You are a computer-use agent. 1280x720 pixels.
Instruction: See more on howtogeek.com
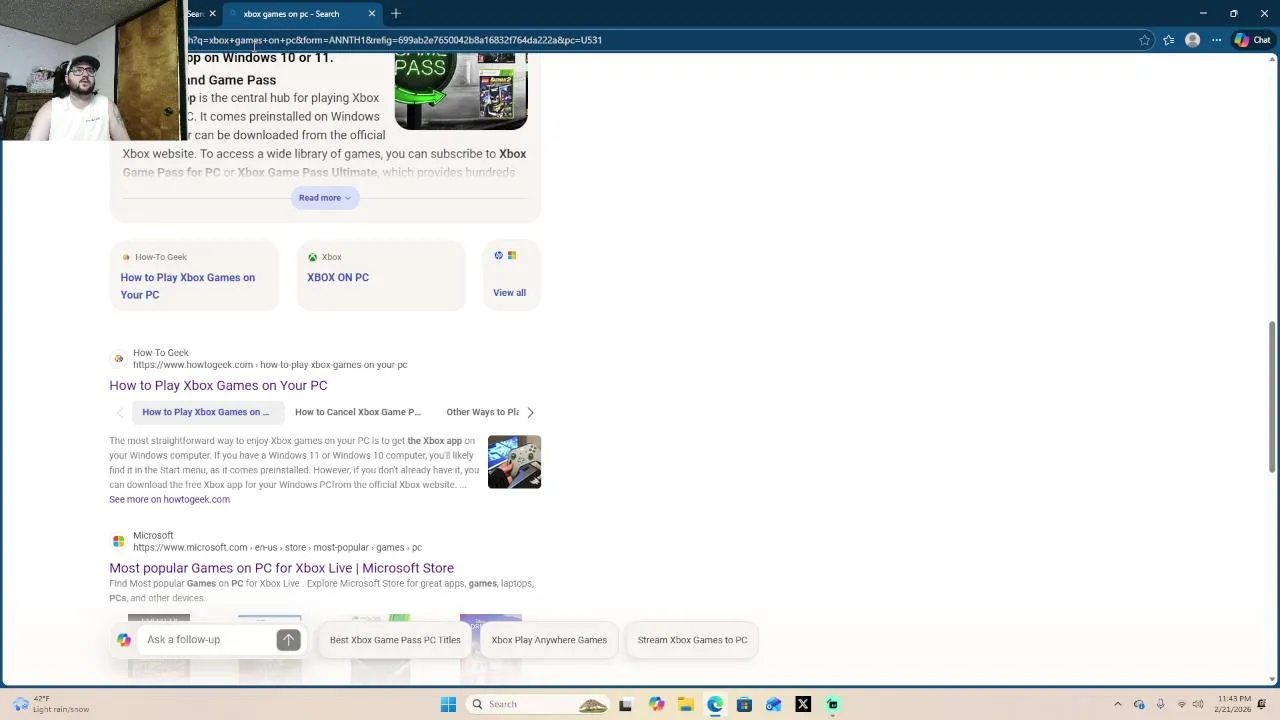click(x=169, y=499)
